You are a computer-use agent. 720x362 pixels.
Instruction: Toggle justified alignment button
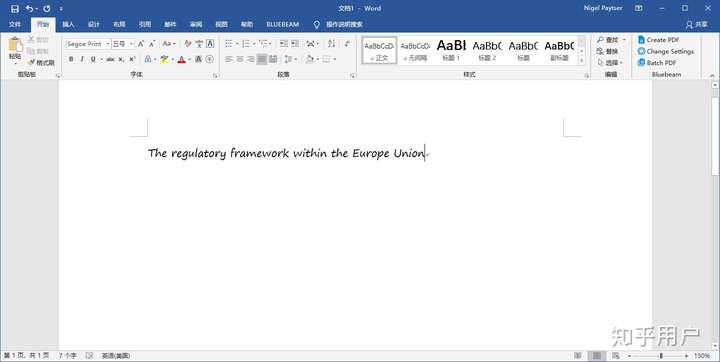click(x=262, y=59)
